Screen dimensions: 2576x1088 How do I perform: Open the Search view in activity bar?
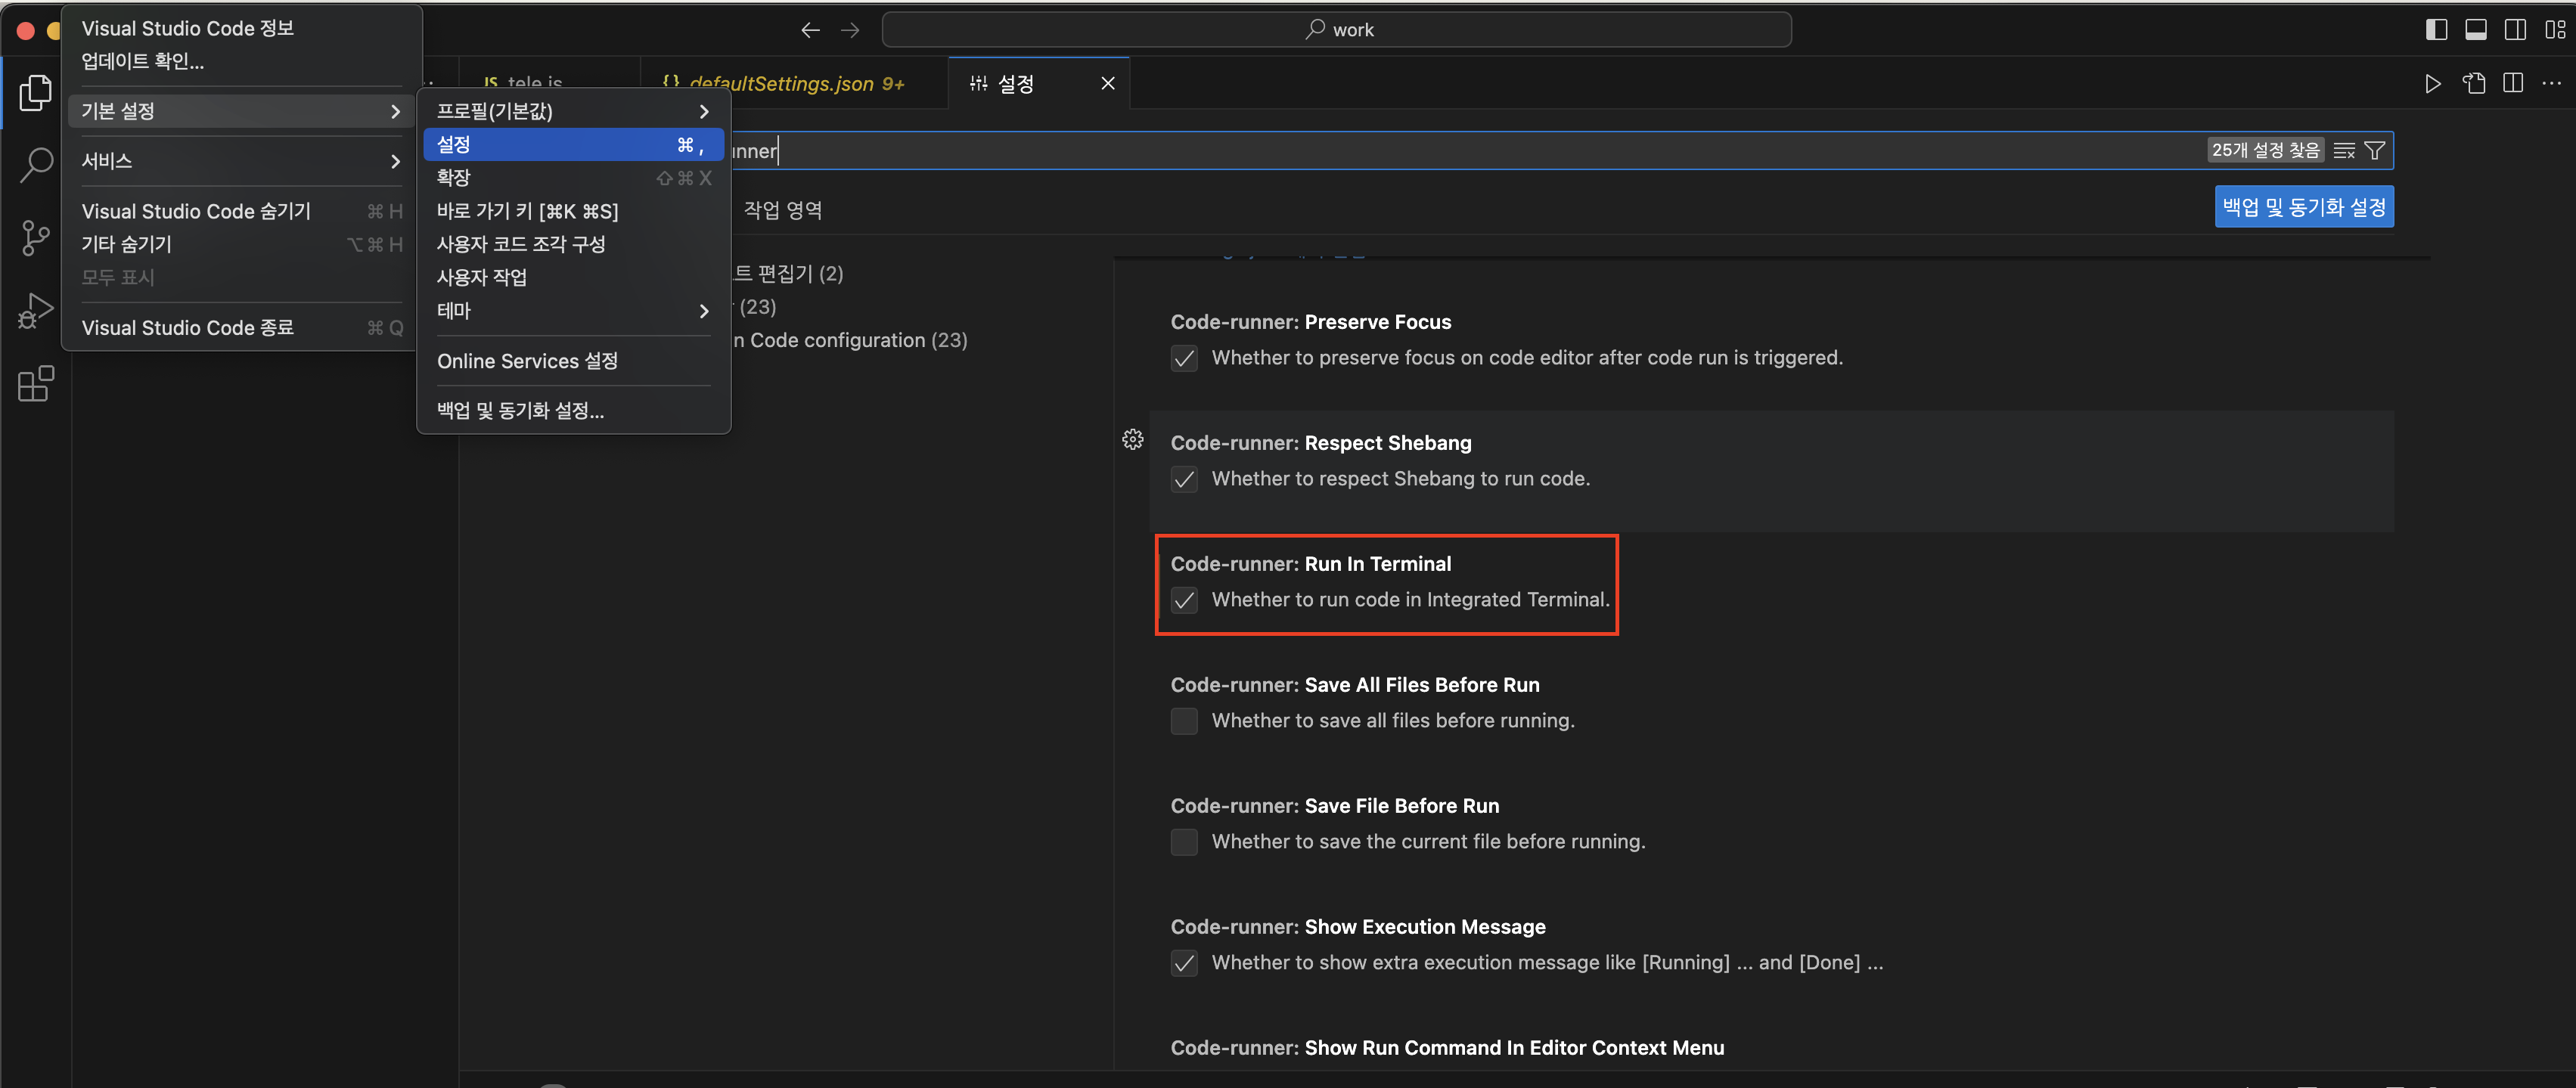(x=36, y=165)
